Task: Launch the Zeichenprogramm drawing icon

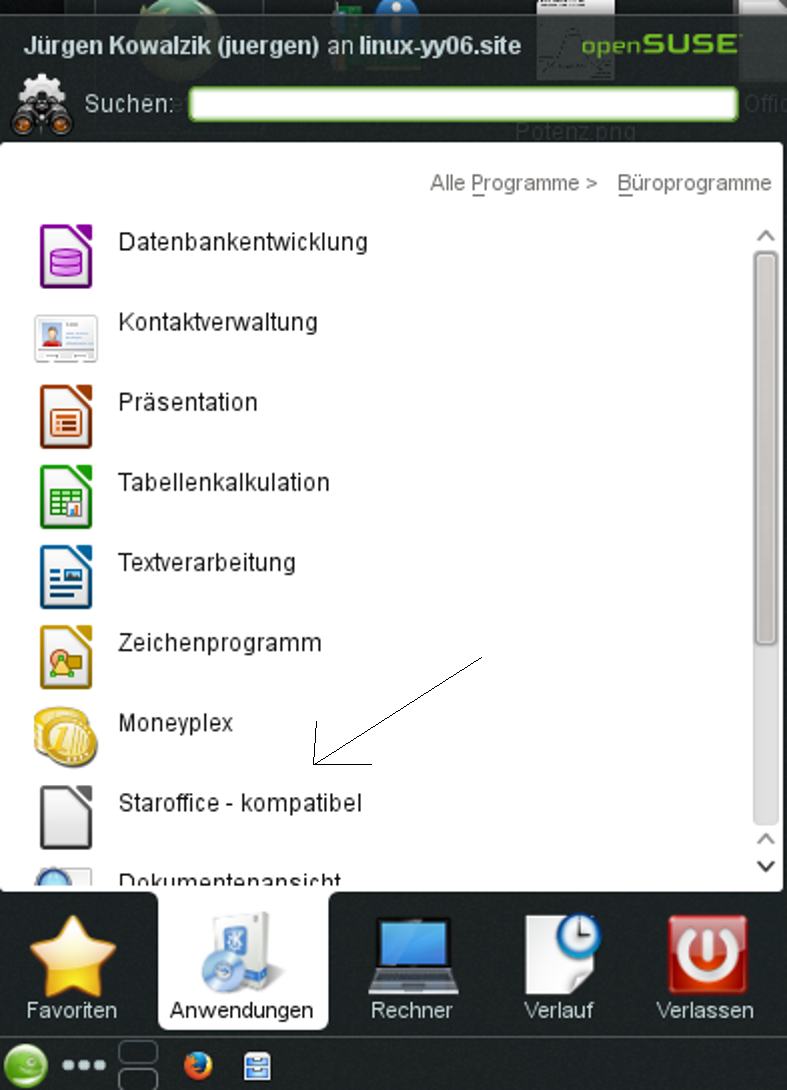Action: [66, 656]
